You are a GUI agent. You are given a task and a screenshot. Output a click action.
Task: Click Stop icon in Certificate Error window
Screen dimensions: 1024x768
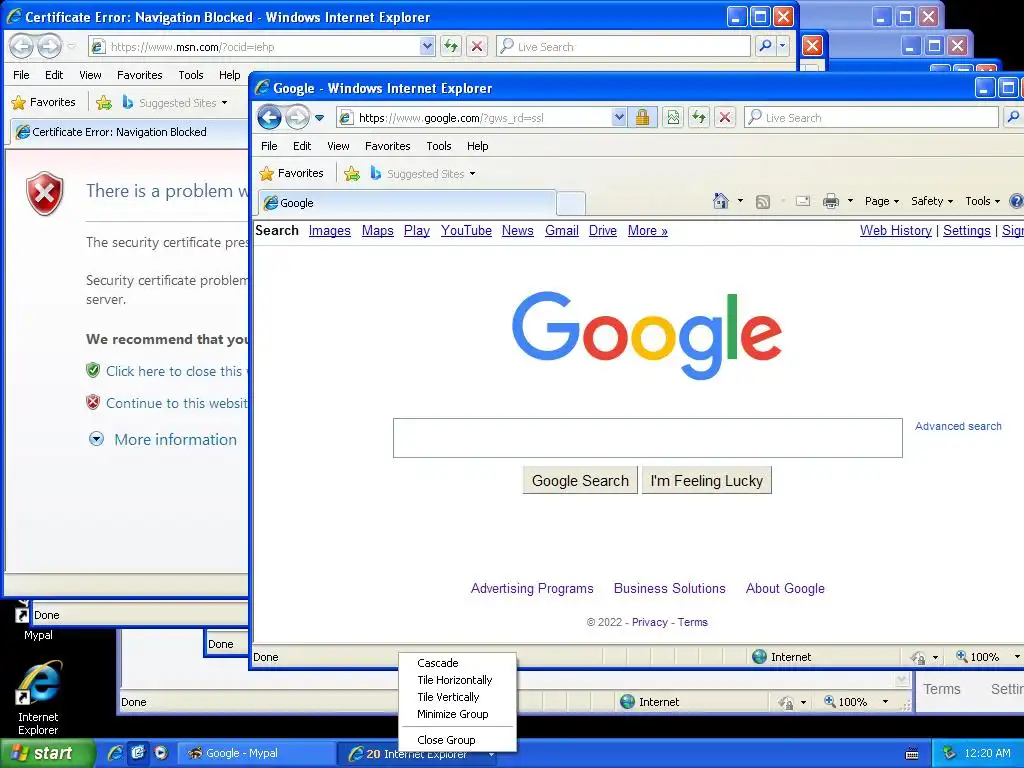tap(477, 46)
